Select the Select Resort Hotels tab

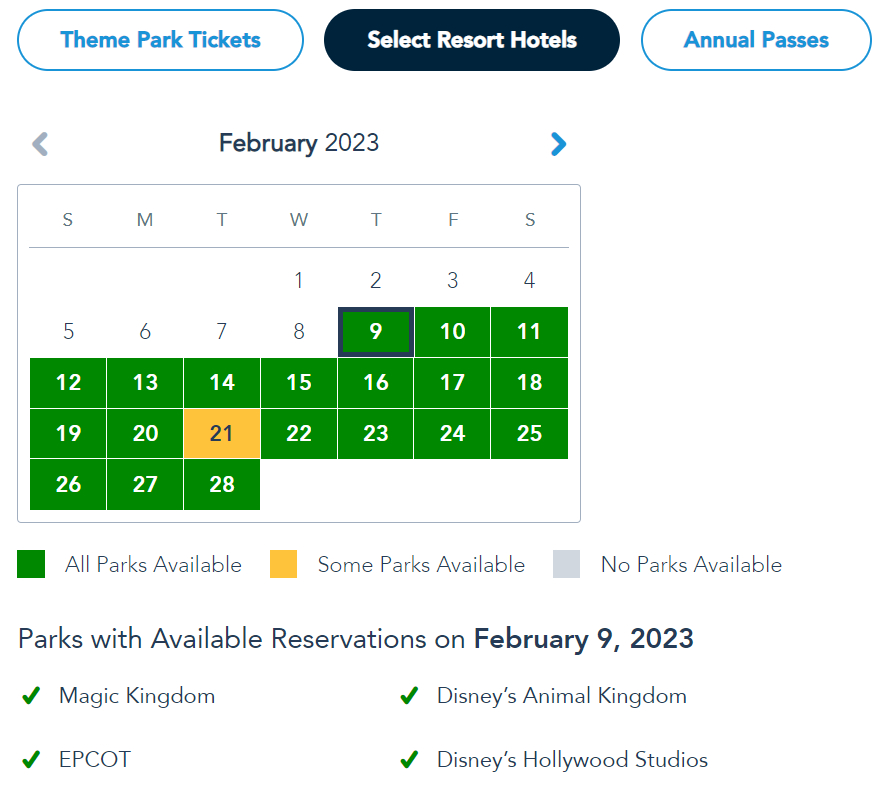(472, 40)
